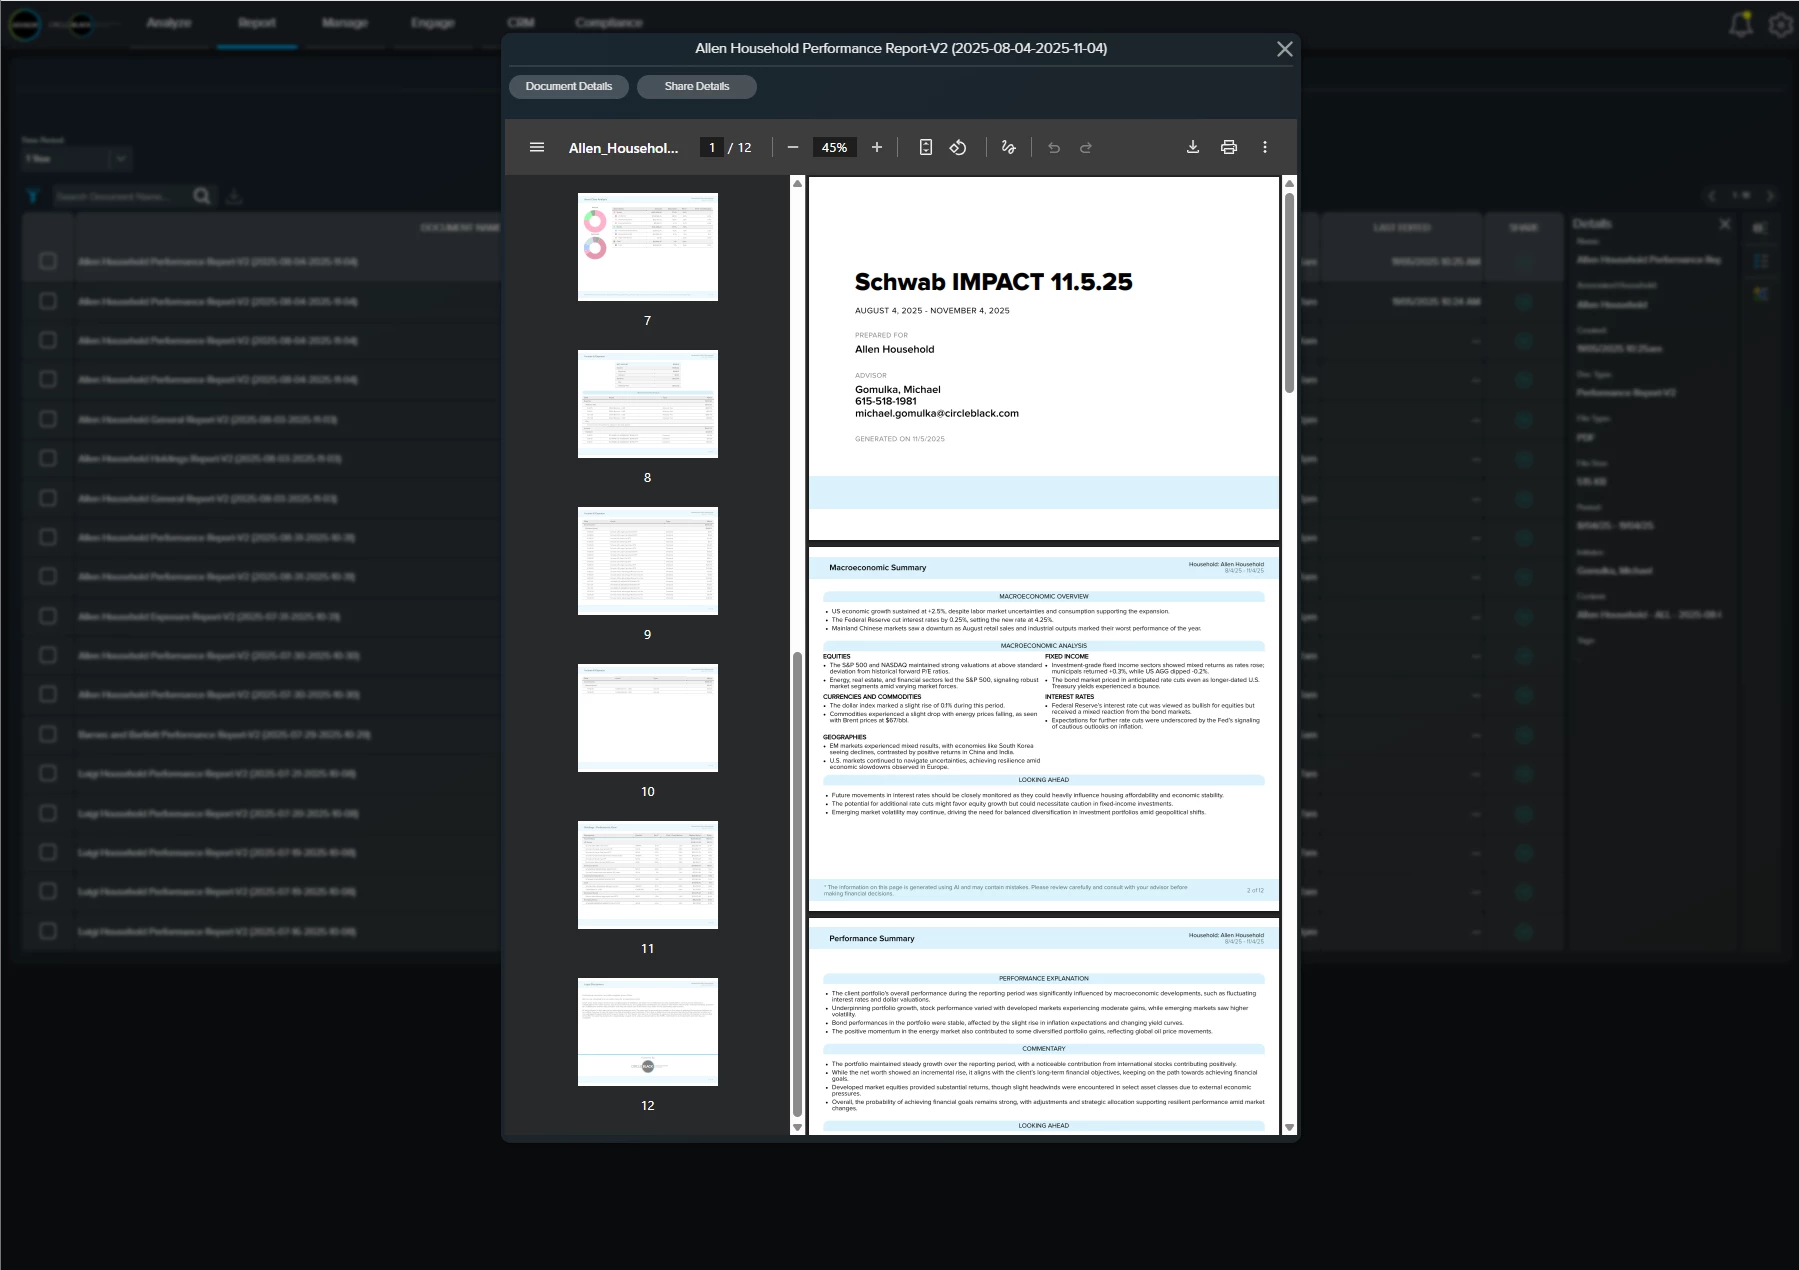
Task: Click the notifications bell icon
Action: click(x=1741, y=24)
